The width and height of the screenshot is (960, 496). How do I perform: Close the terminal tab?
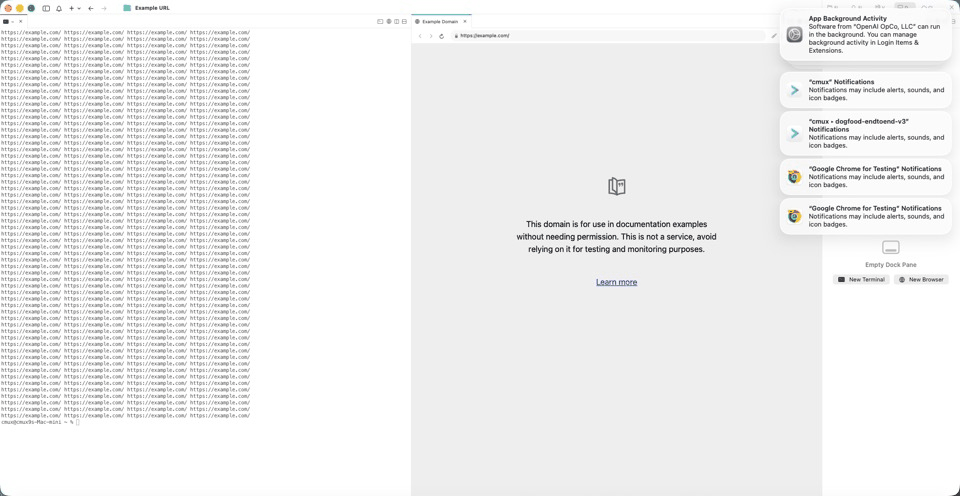point(20,21)
